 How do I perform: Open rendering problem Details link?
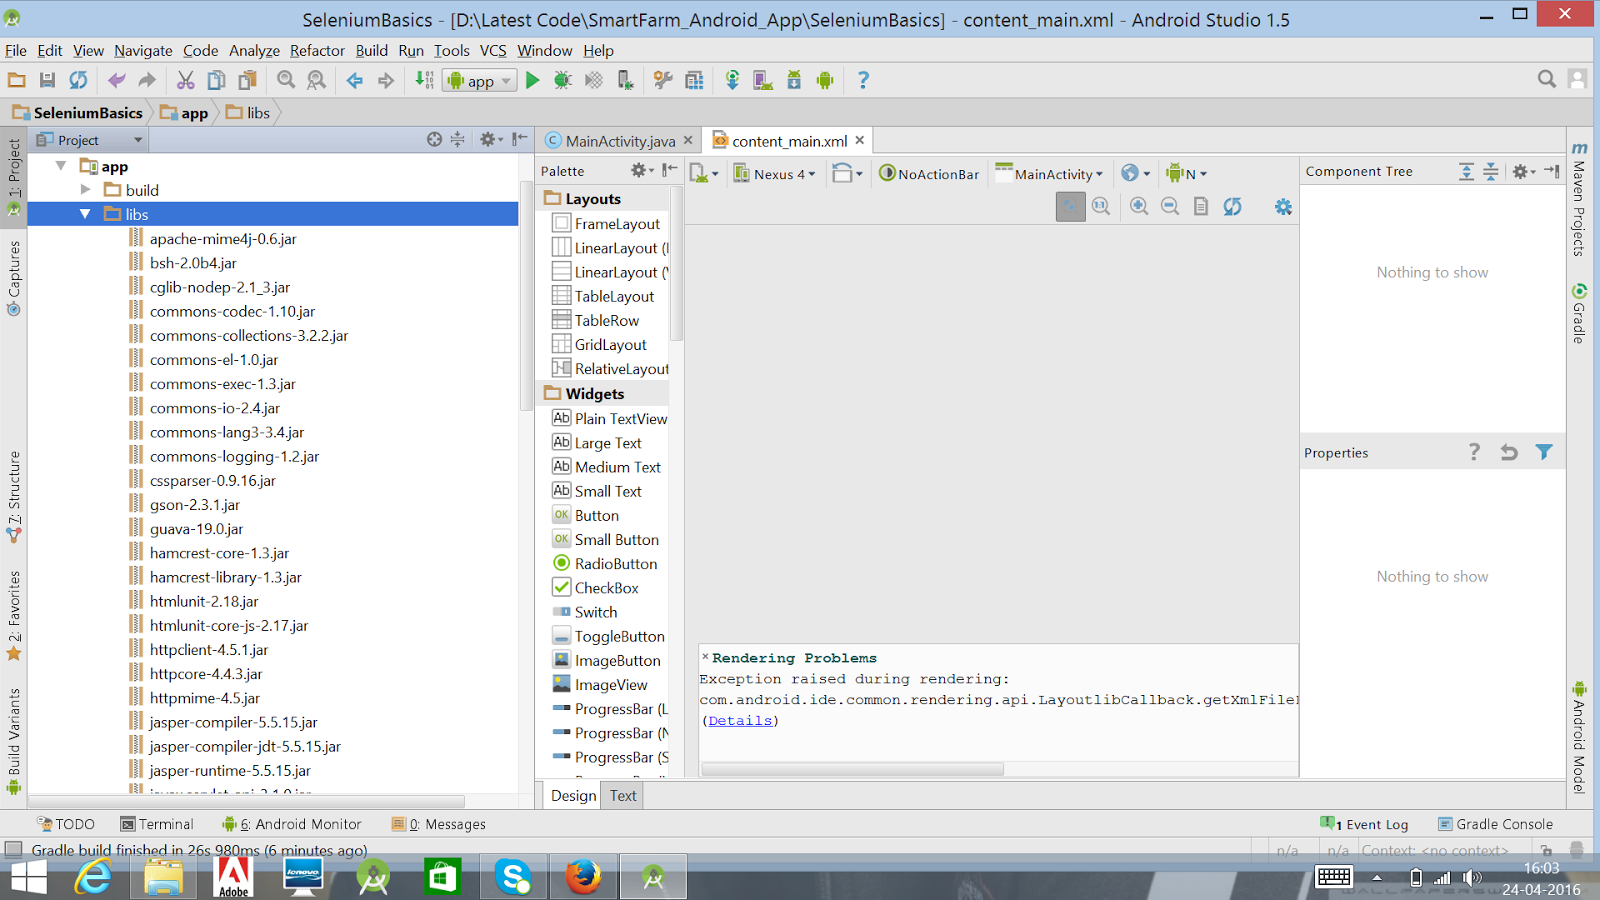click(740, 721)
